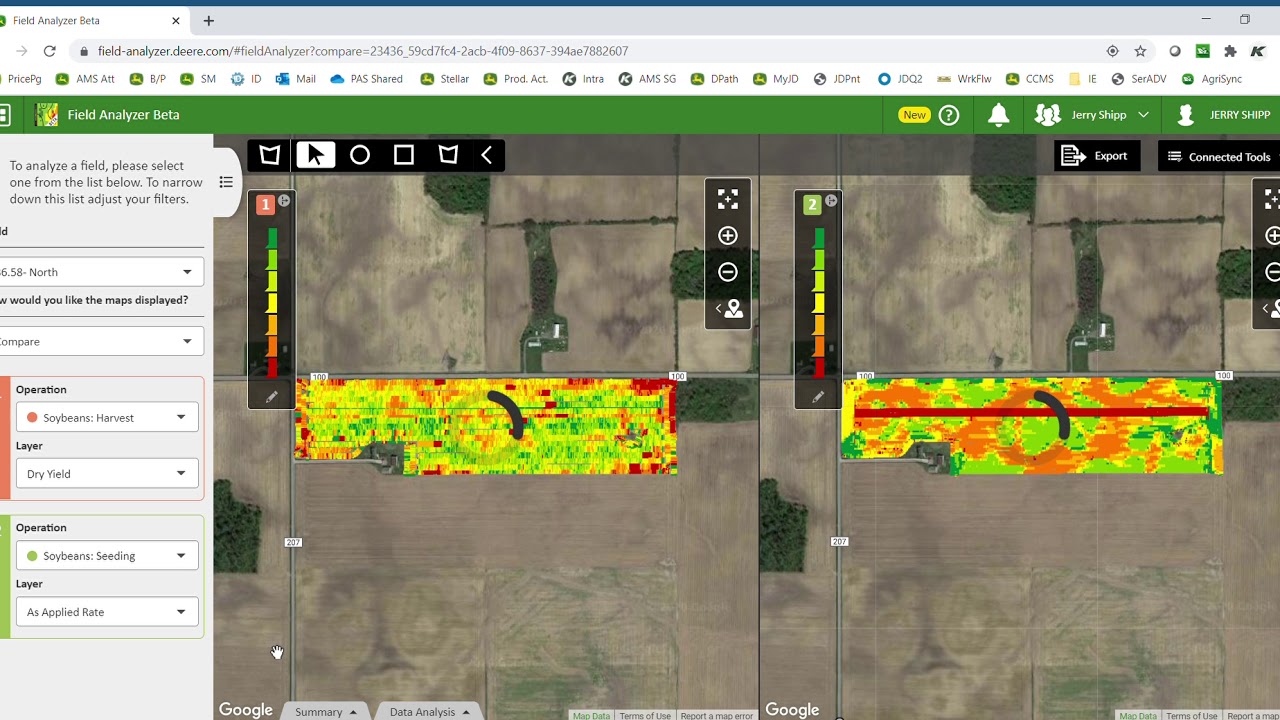
Task: Click the field boundary tool at toolbar start
Action: [x=270, y=155]
